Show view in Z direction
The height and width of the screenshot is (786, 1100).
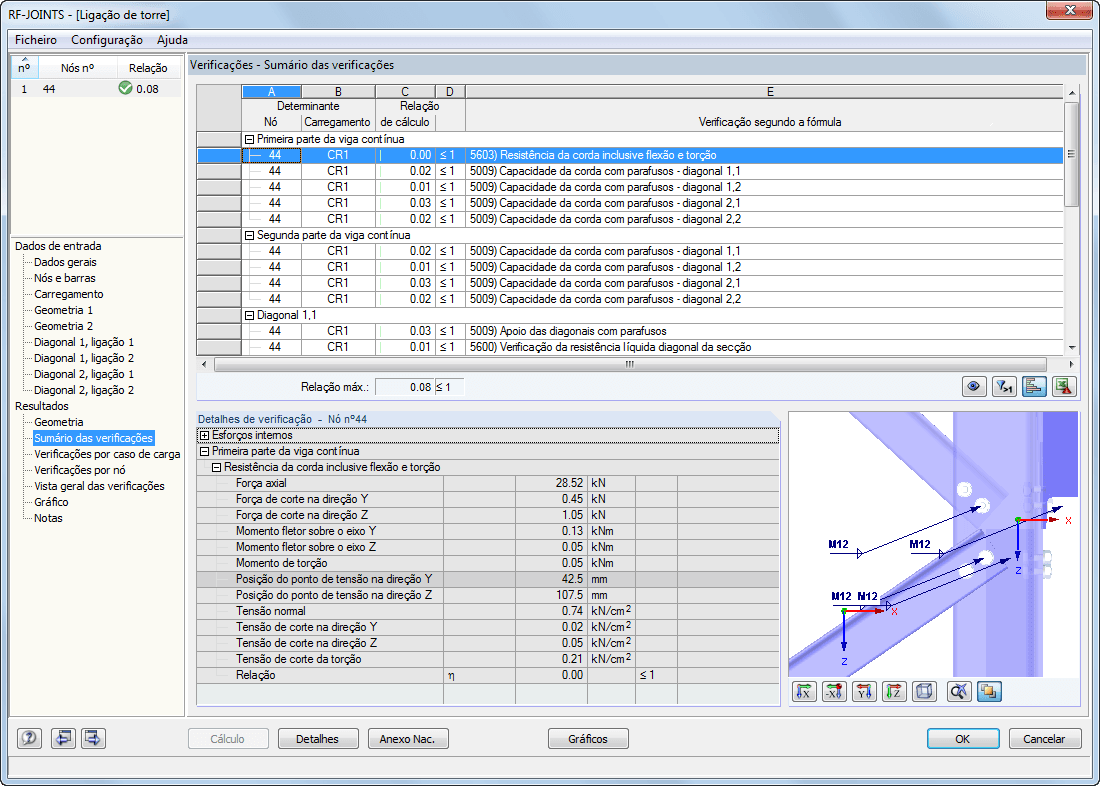point(894,692)
